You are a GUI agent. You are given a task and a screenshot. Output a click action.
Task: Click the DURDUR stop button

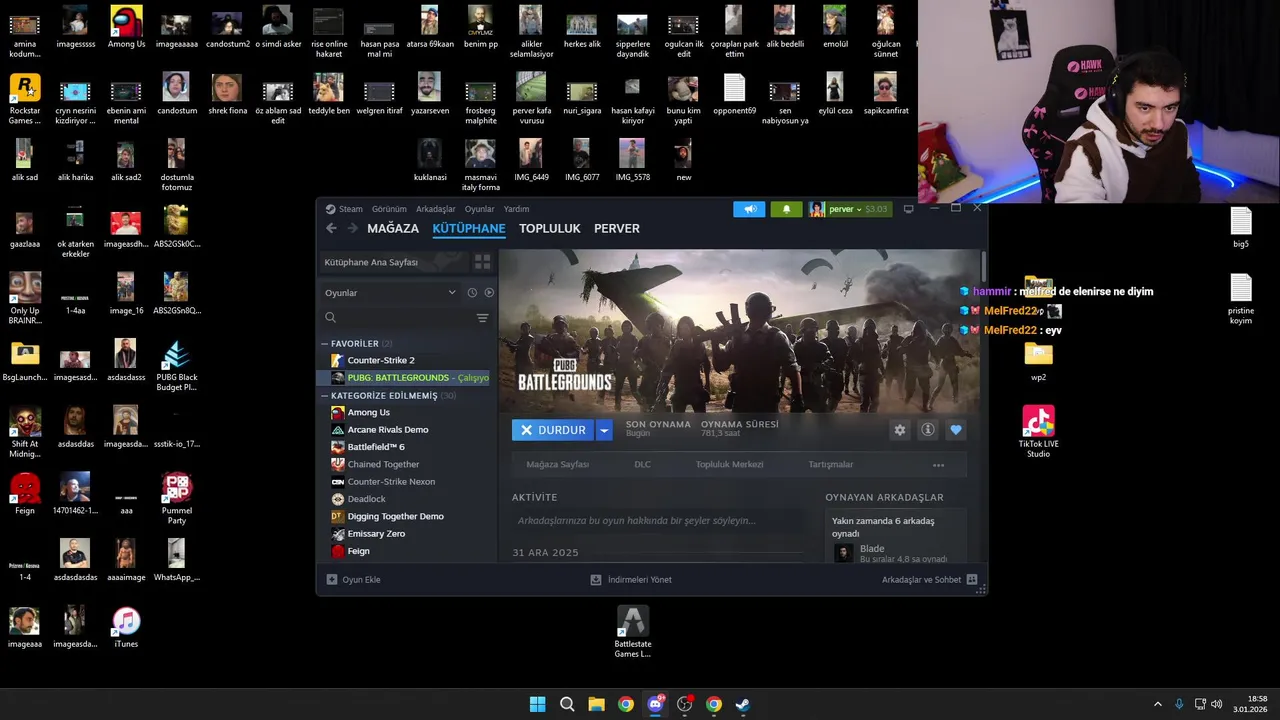(x=553, y=430)
